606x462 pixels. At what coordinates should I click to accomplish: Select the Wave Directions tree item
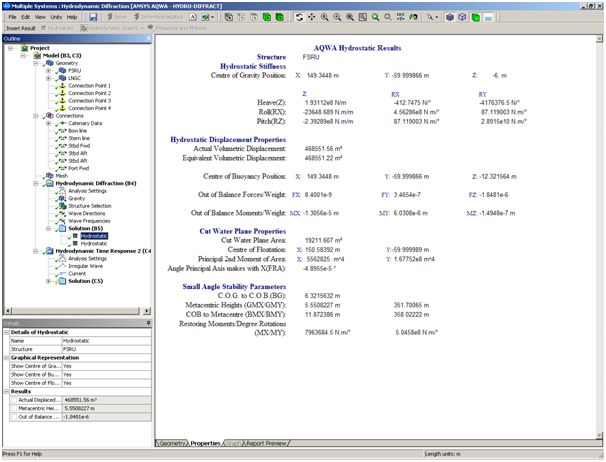[x=87, y=213]
